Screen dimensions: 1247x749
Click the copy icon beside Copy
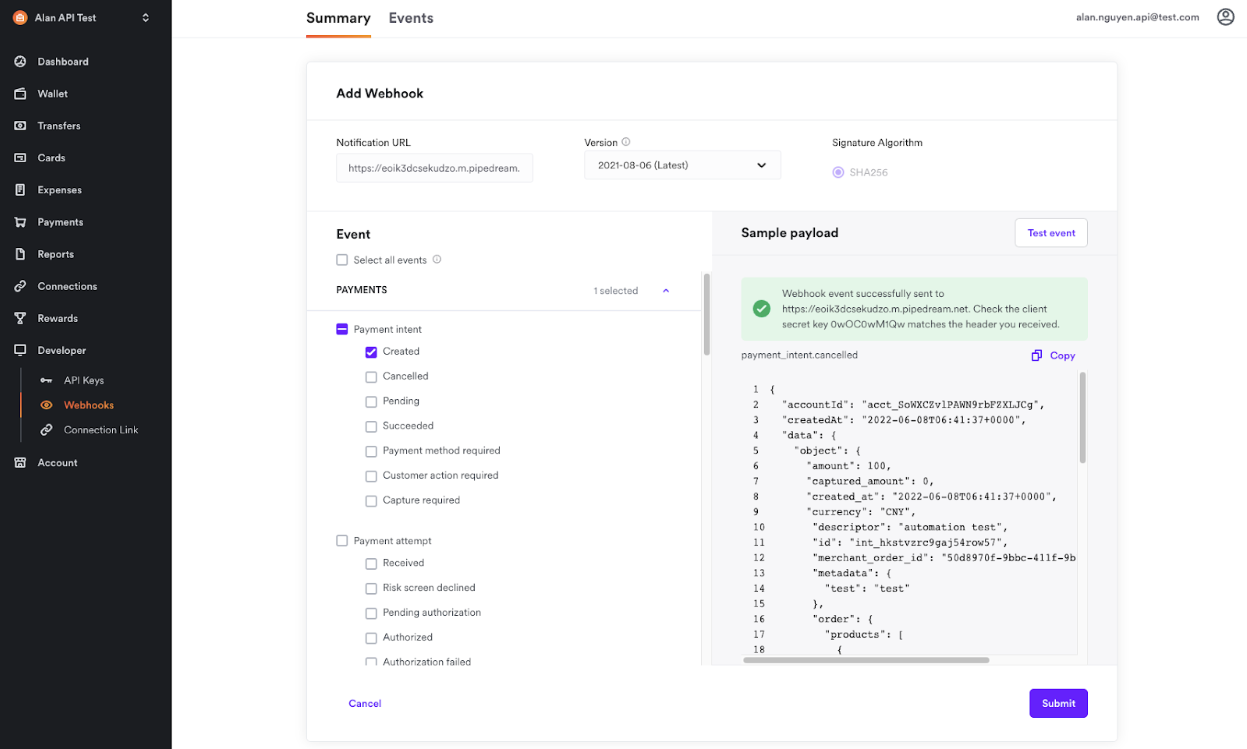click(x=1037, y=356)
